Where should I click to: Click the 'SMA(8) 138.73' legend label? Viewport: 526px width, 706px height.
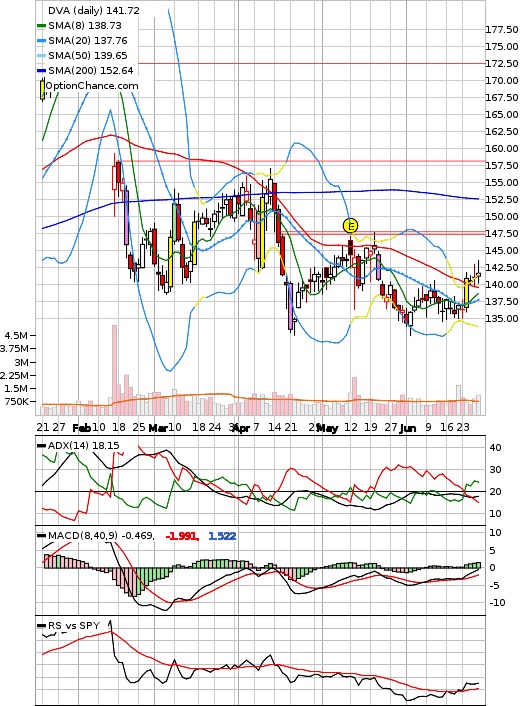coord(85,26)
